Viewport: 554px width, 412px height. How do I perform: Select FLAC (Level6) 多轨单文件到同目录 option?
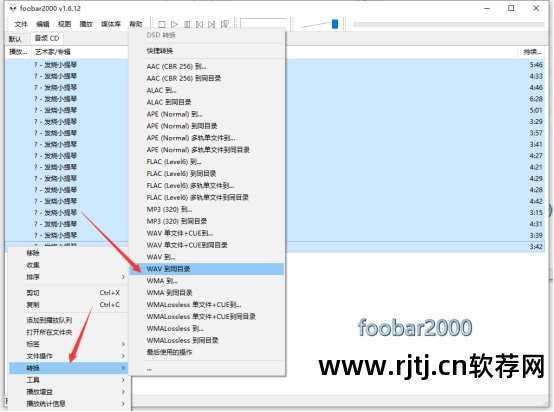click(207, 198)
